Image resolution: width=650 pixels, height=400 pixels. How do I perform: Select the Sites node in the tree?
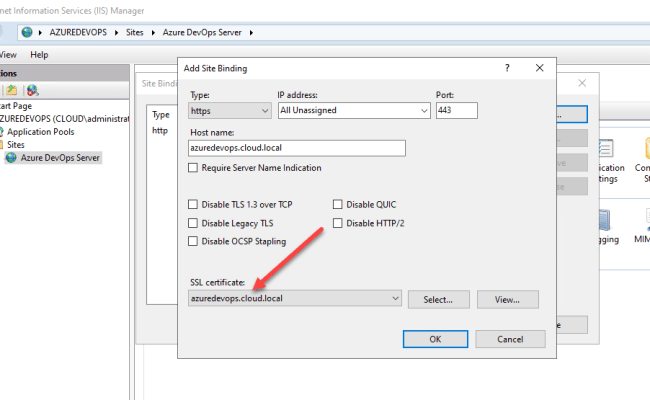(x=15, y=145)
